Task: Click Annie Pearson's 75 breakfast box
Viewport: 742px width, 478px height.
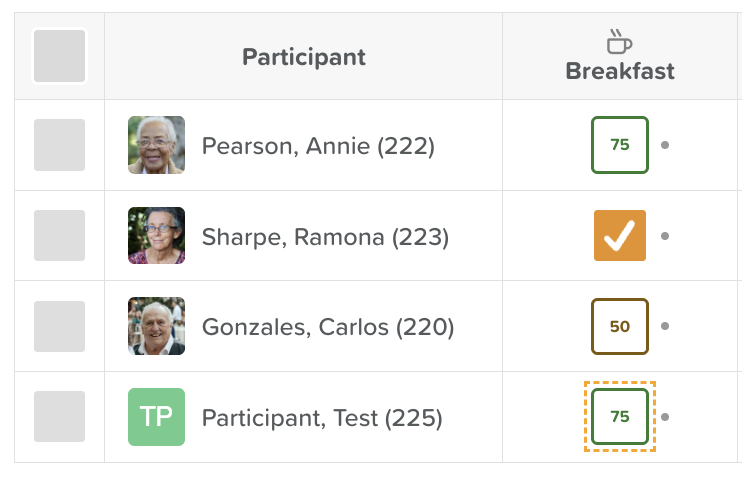Action: tap(620, 145)
